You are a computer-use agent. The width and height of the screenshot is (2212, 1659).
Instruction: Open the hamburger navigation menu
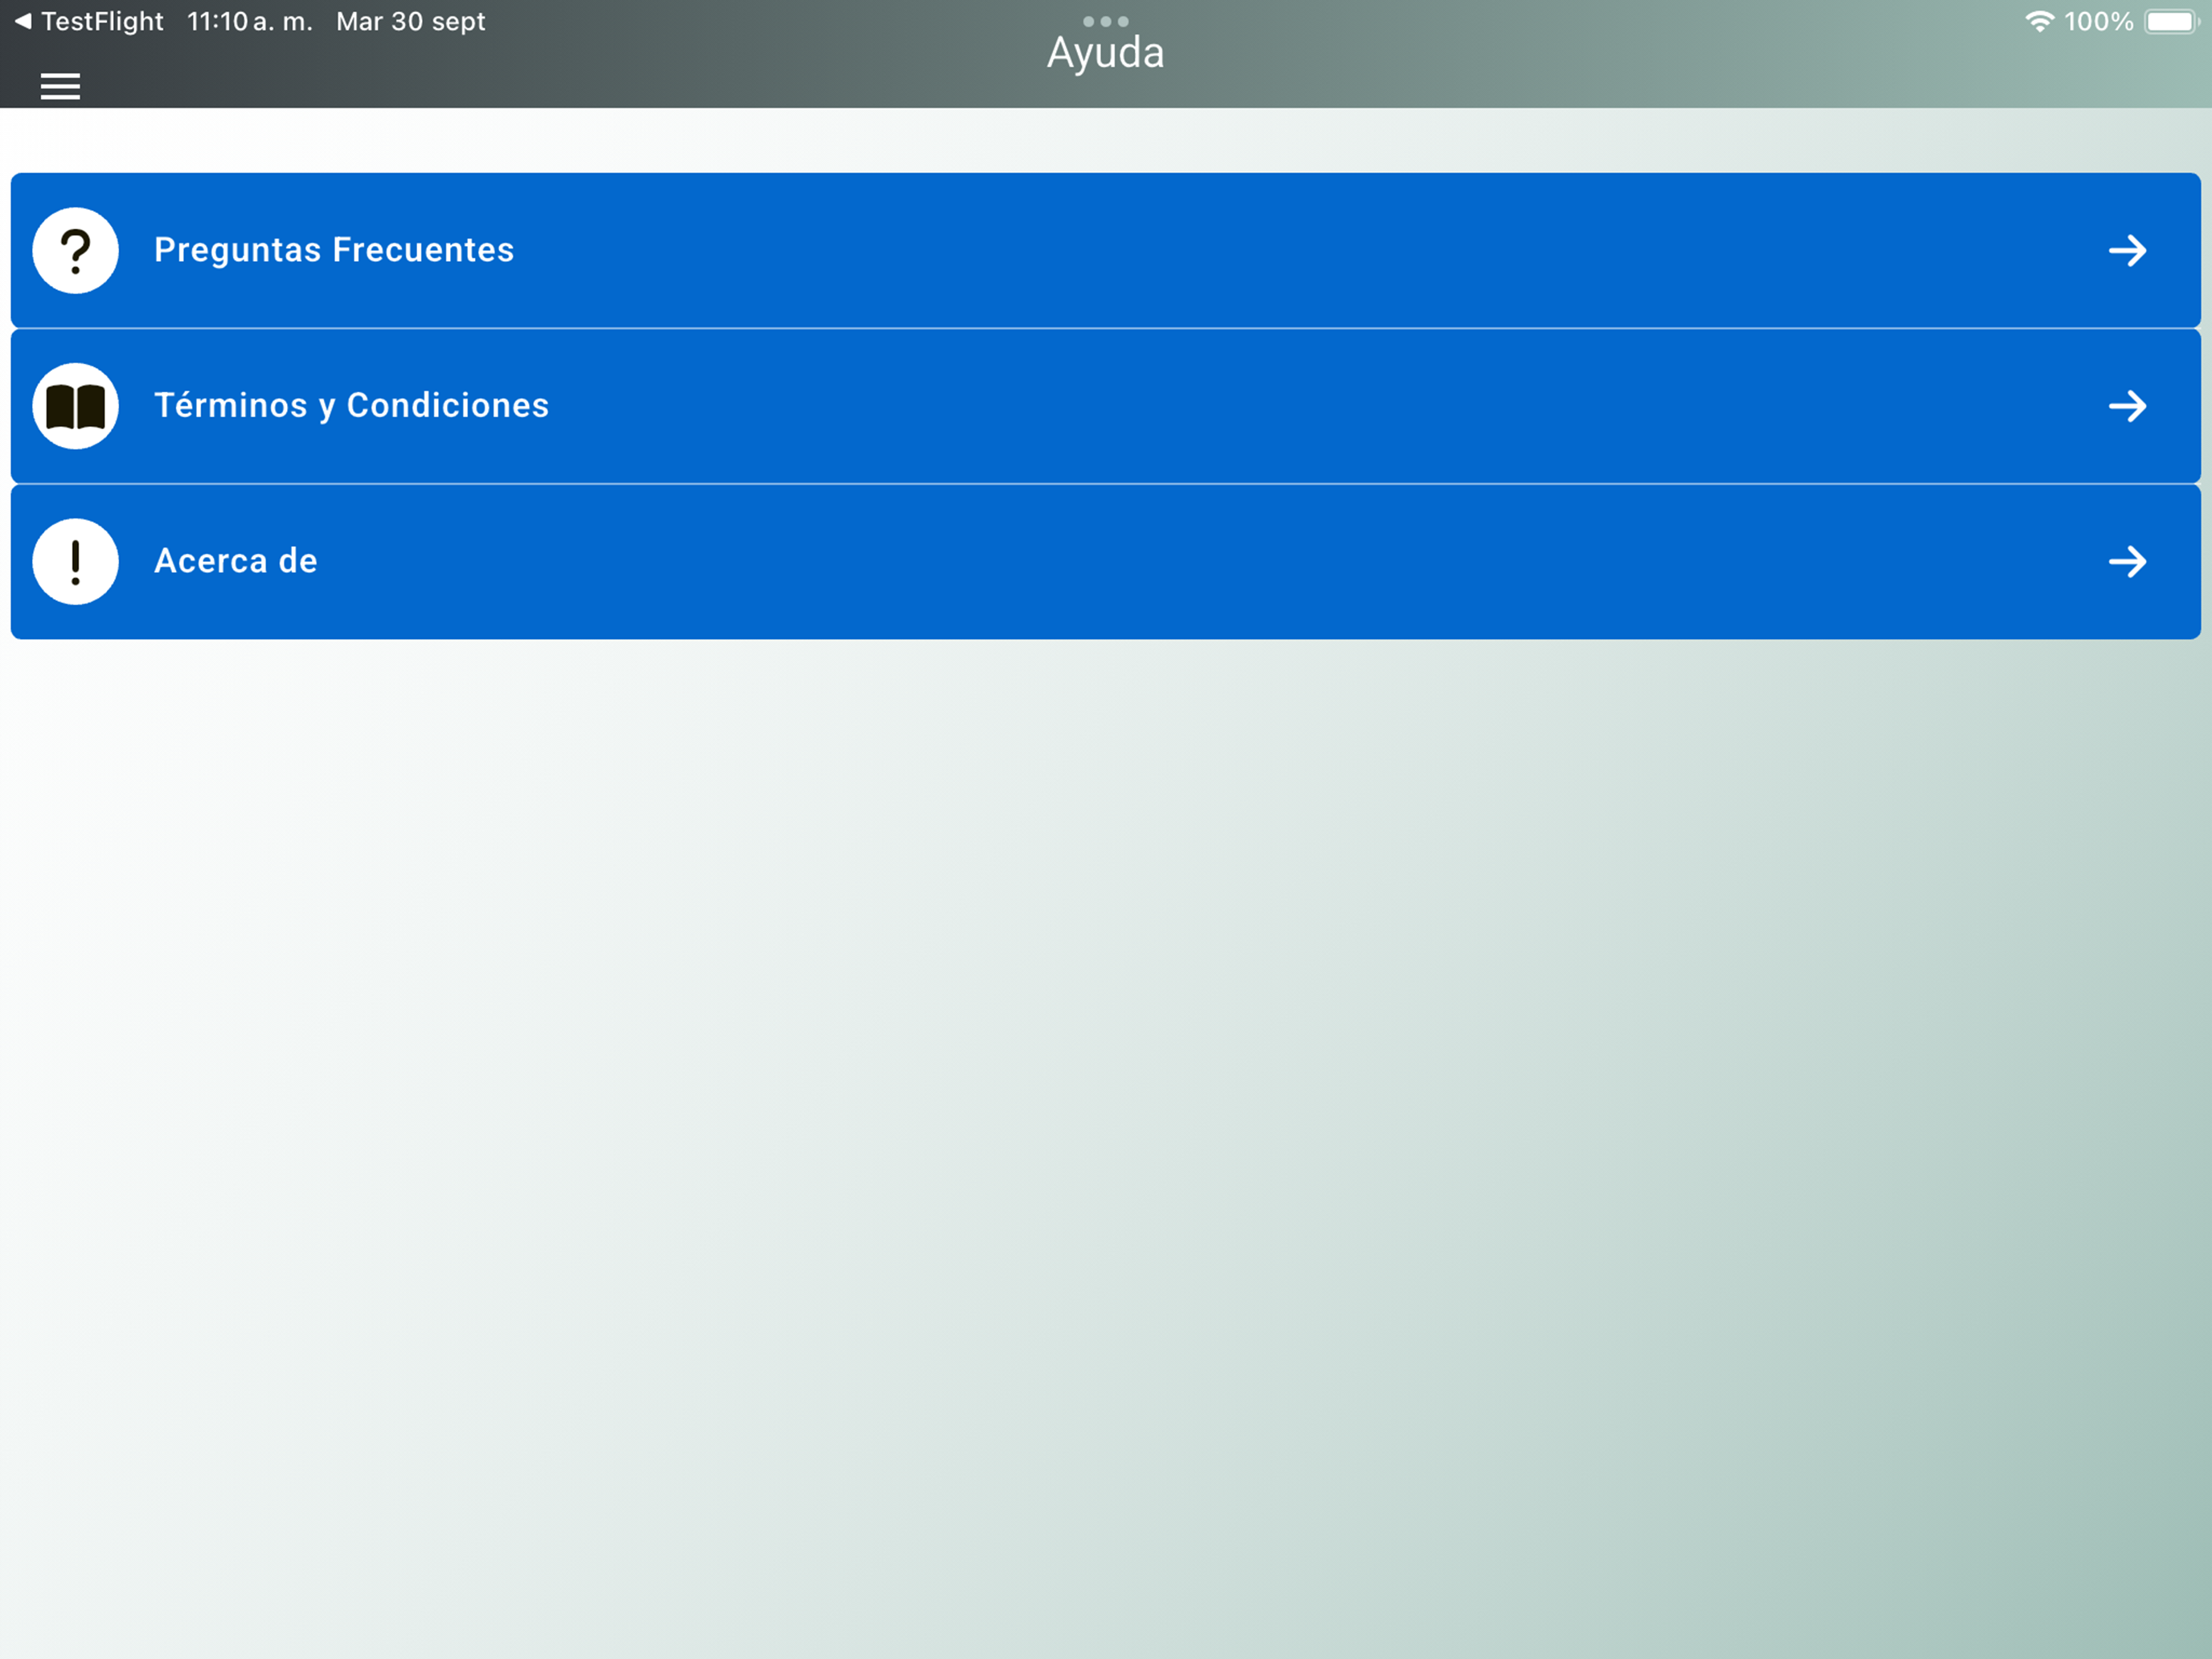60,87
